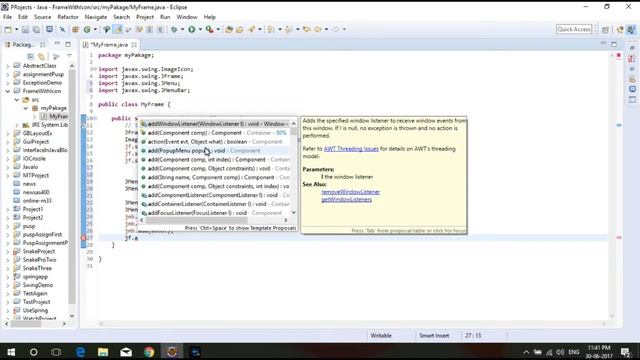Pick the addFocusListener proposal
The image size is (640, 360).
(x=215, y=213)
